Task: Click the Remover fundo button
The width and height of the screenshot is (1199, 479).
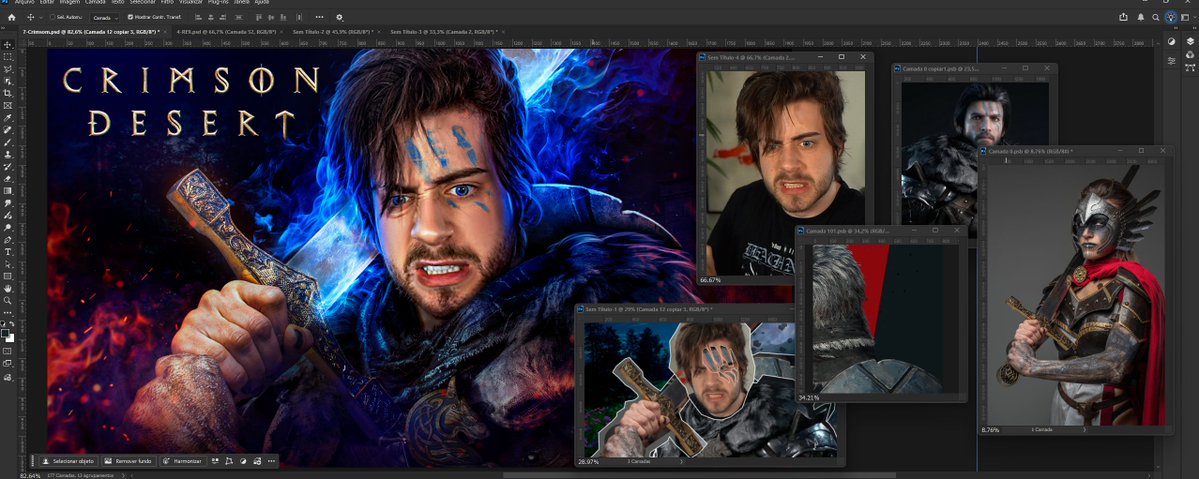Action: (x=128, y=461)
